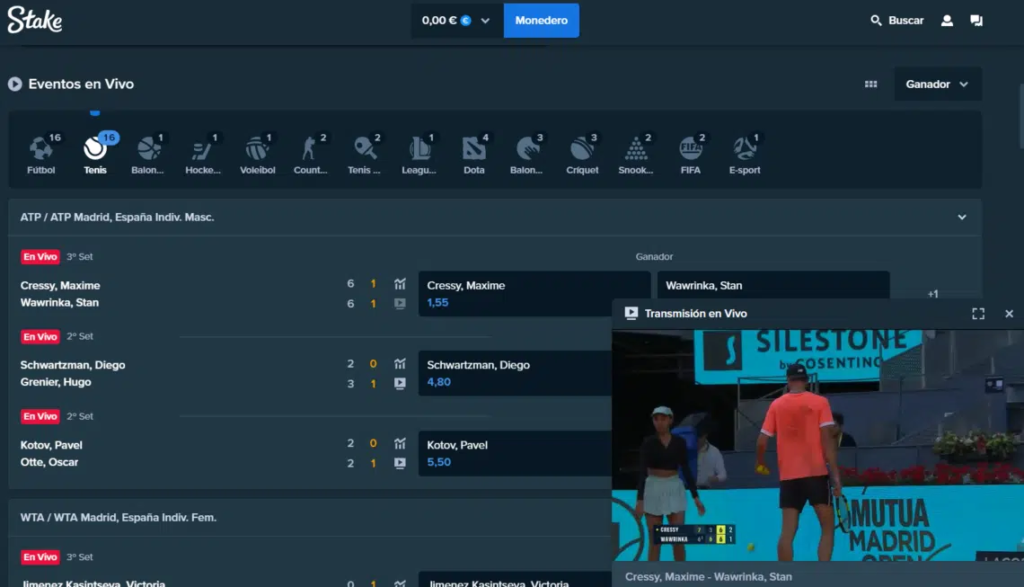Close the Transmisión en Vivo panel
1024x587 pixels.
pos(1009,313)
